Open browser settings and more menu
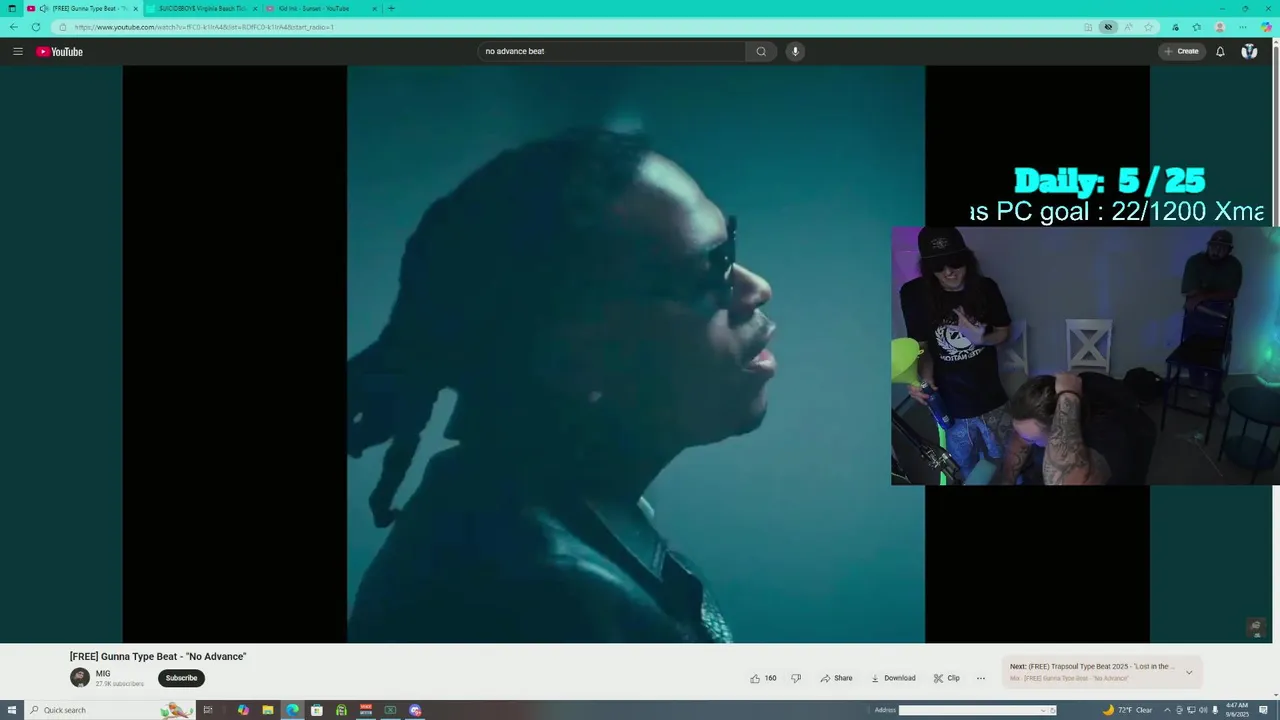Viewport: 1280px width, 720px height. pyautogui.click(x=1243, y=27)
